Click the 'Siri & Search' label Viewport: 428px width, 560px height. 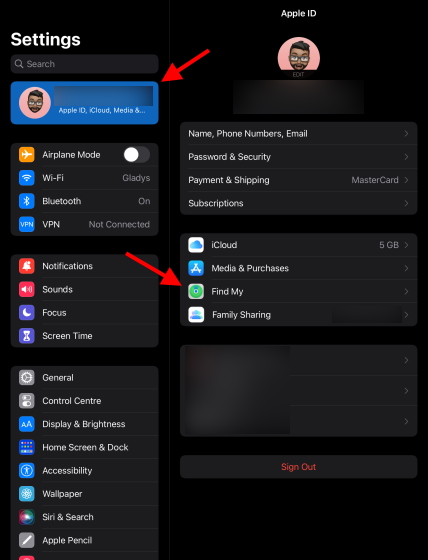(68, 517)
